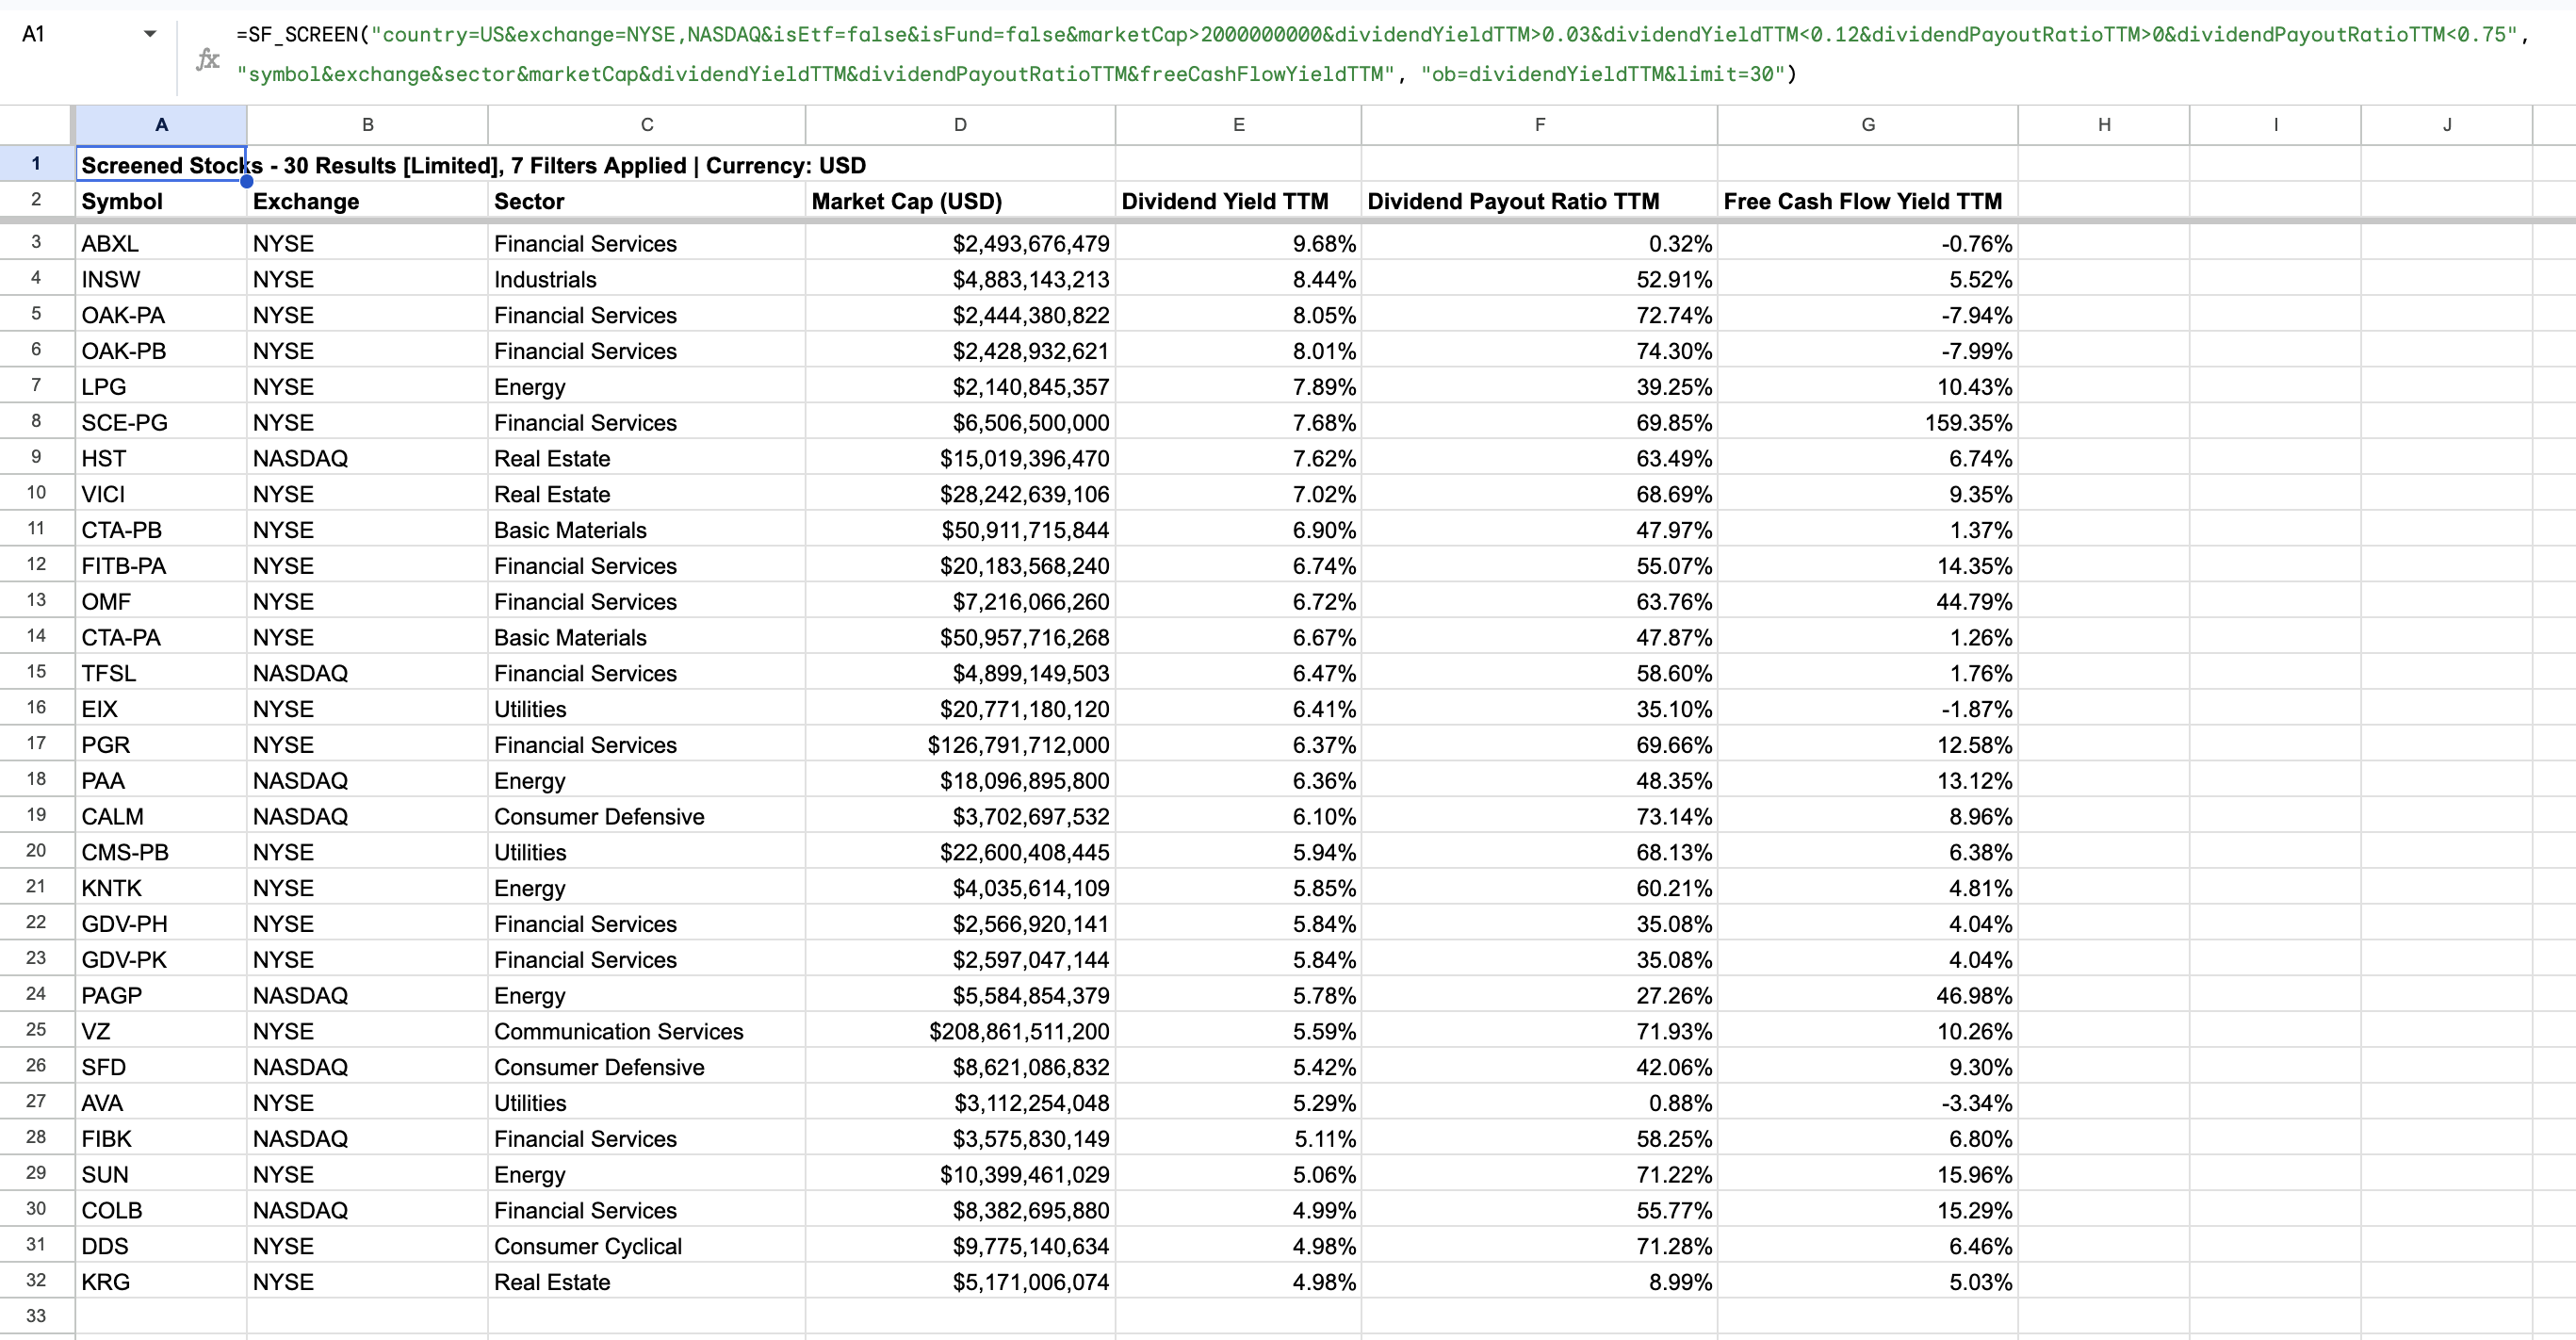Select the ABXL symbol cell
Image resolution: width=2576 pixels, height=1340 pixels.
161,244
